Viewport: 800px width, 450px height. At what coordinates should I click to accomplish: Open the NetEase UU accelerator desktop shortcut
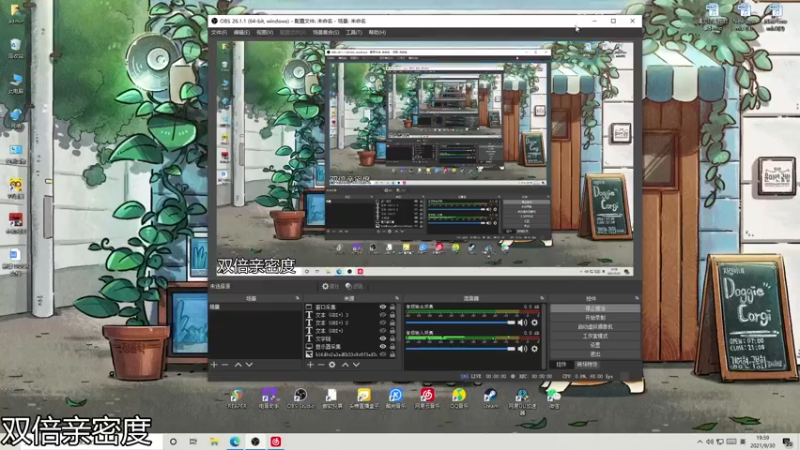pyautogui.click(x=522, y=401)
